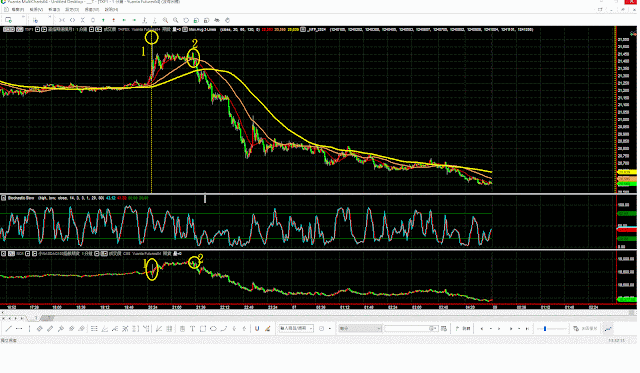The image size is (640, 373).
Task: Click the grid table icon in drawing toolbar
Action: [x=169, y=329]
